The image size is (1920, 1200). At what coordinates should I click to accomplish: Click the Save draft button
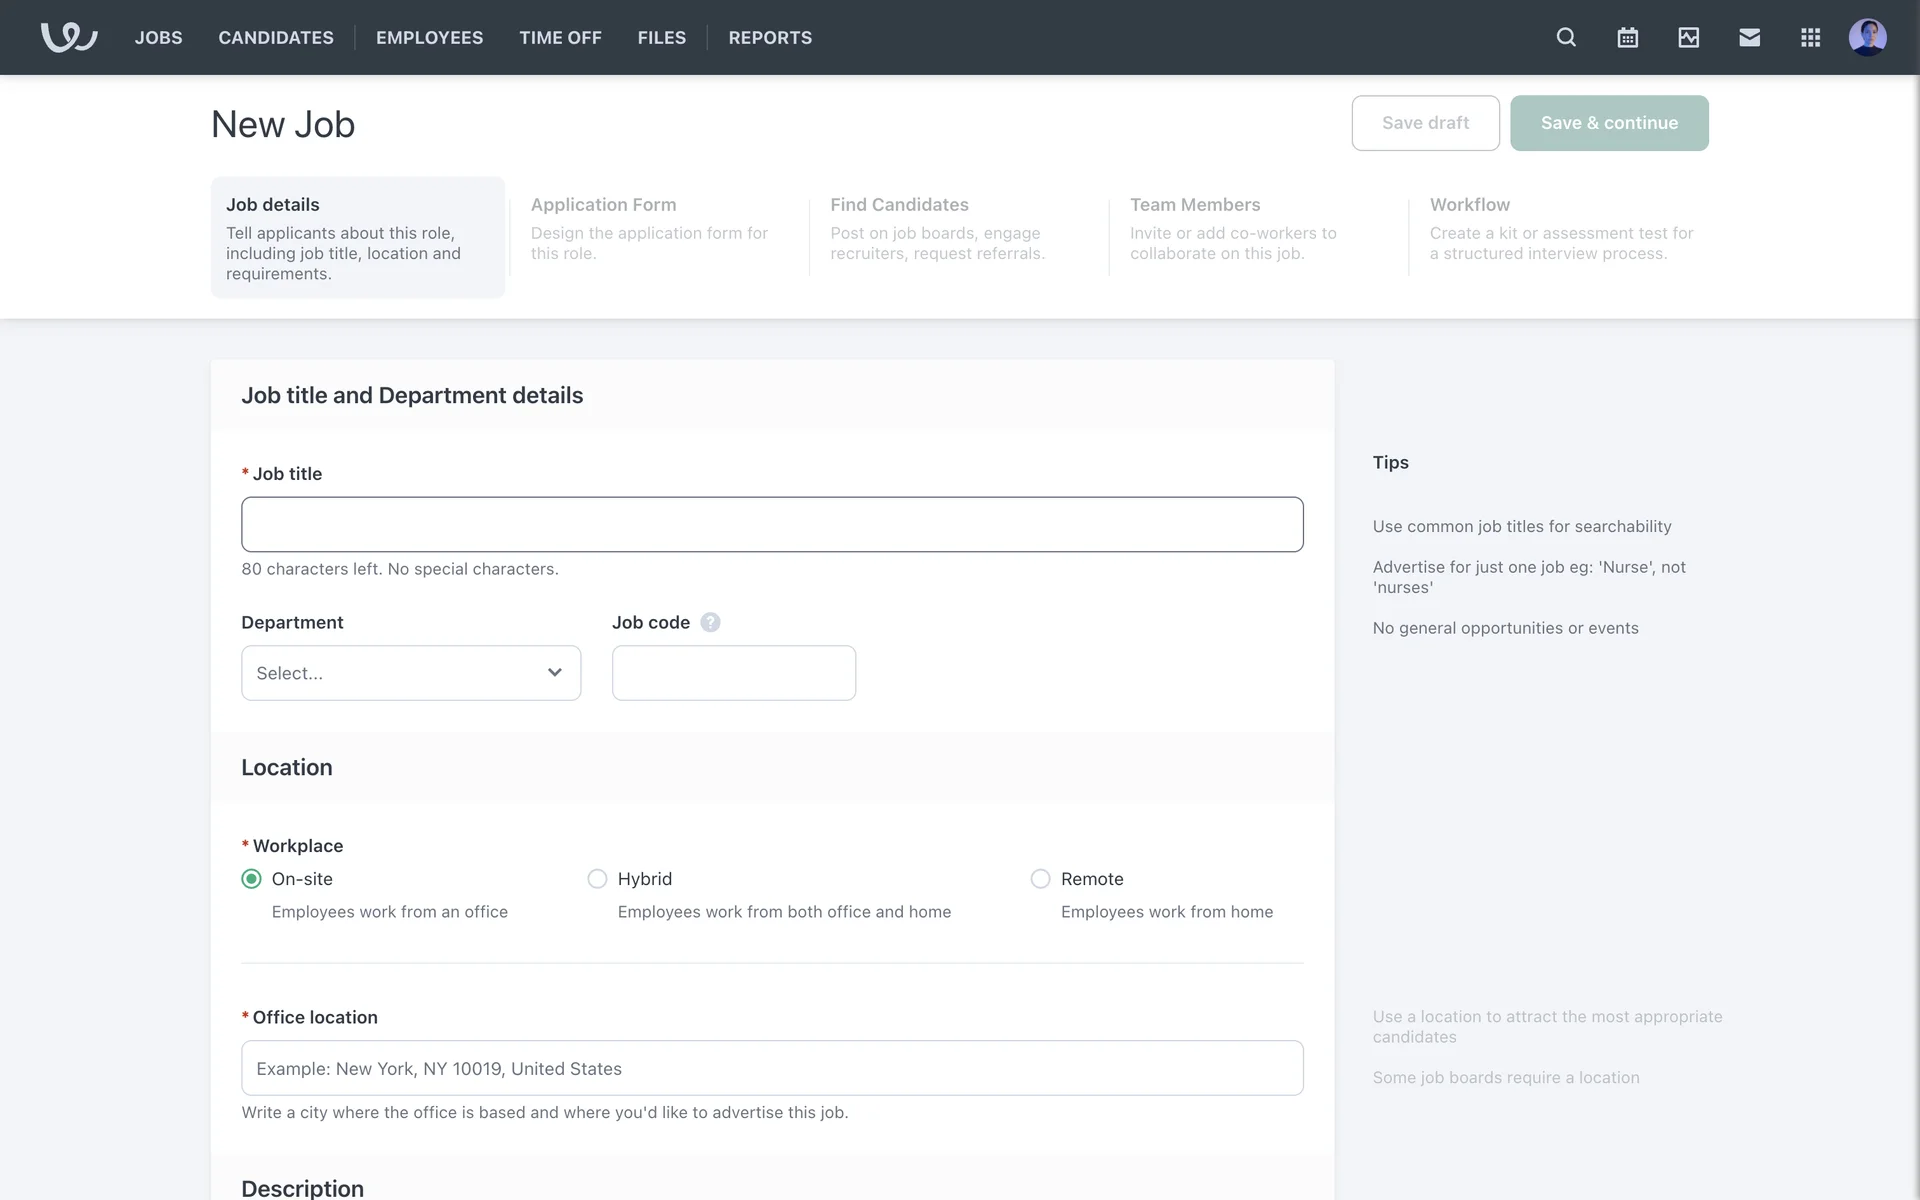click(x=1425, y=123)
